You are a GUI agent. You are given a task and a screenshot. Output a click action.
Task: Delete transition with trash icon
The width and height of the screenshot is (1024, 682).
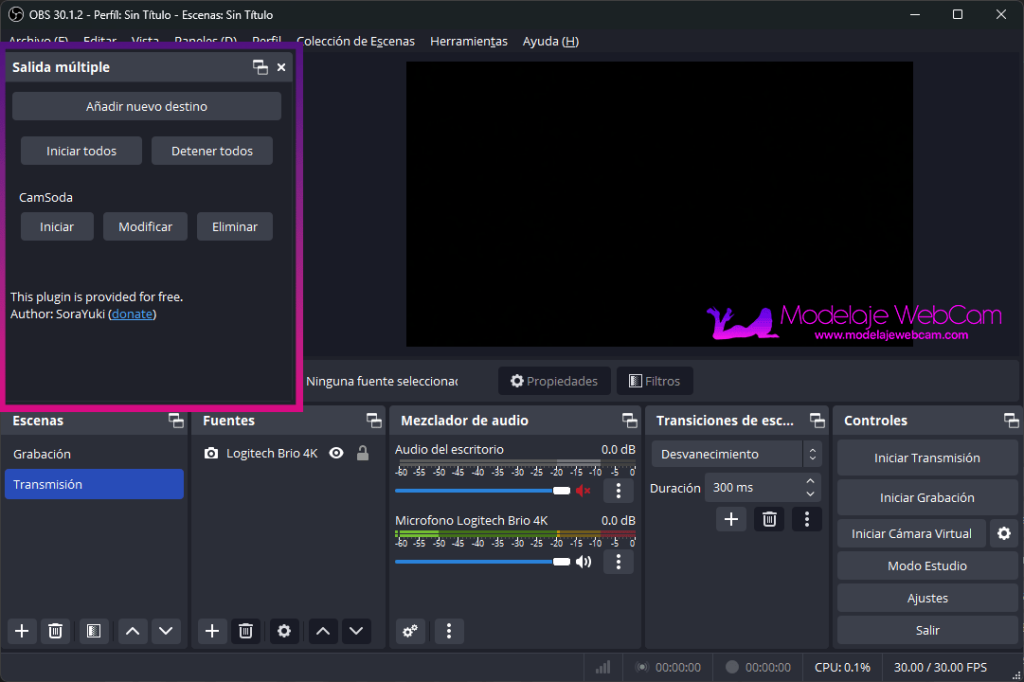point(769,519)
